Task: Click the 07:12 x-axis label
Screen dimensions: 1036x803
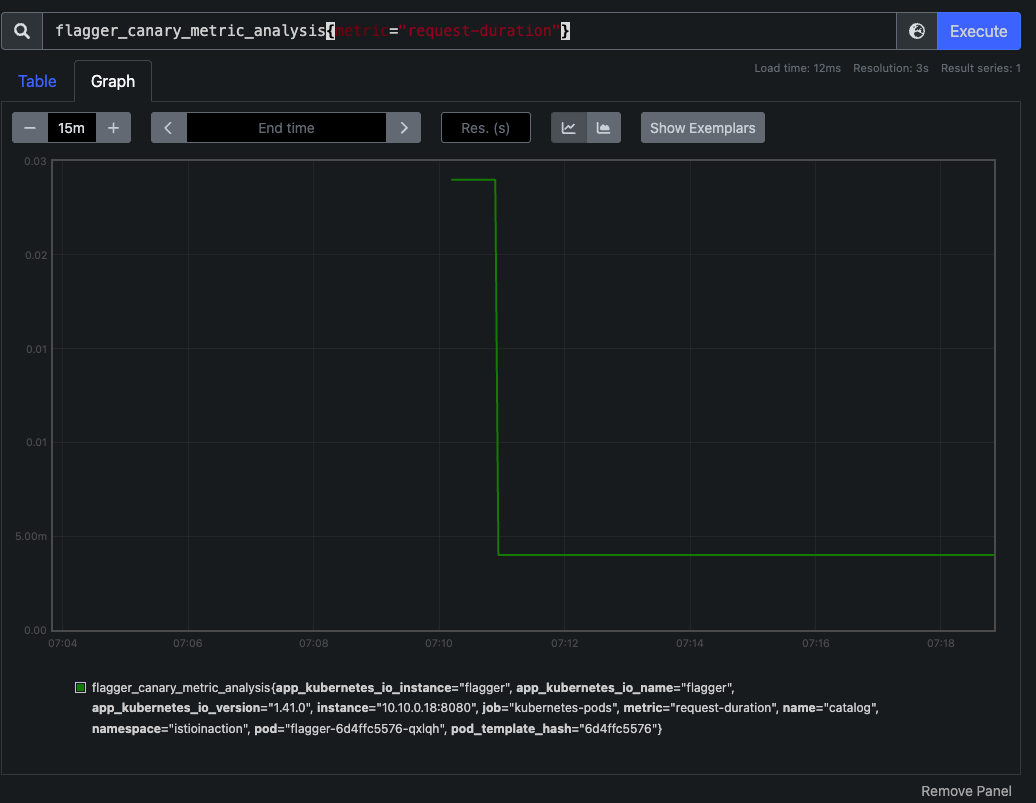Action: click(x=564, y=643)
